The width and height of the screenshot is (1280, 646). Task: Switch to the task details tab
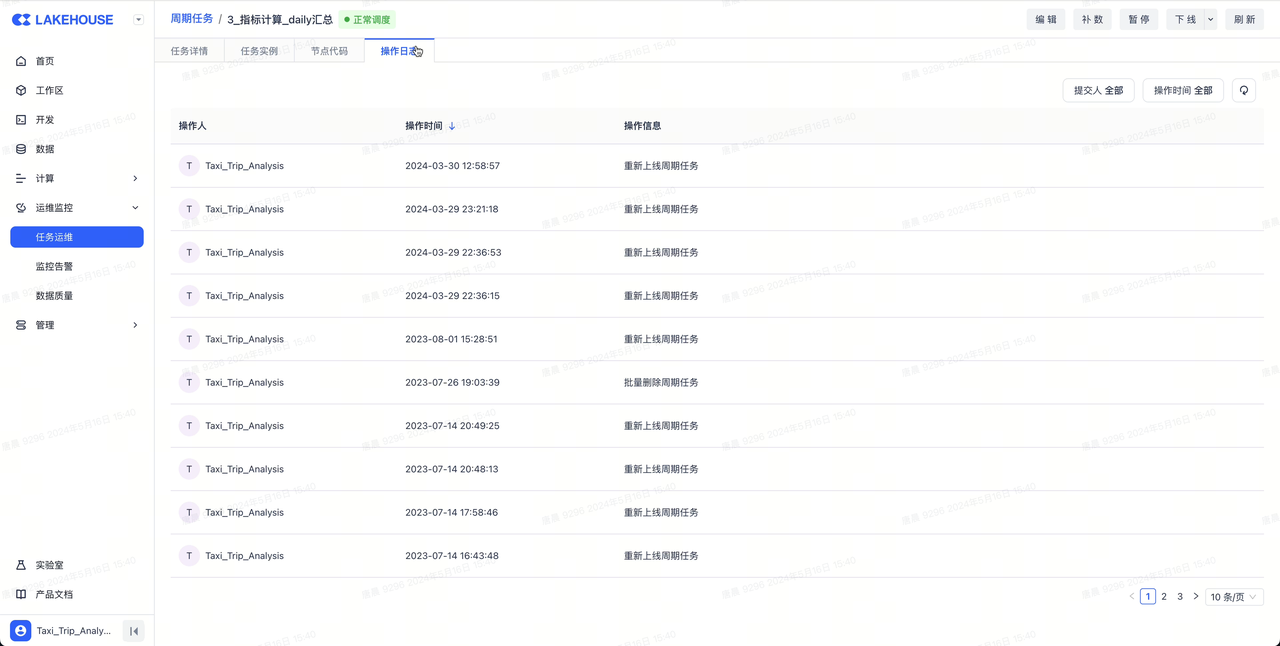click(x=189, y=51)
